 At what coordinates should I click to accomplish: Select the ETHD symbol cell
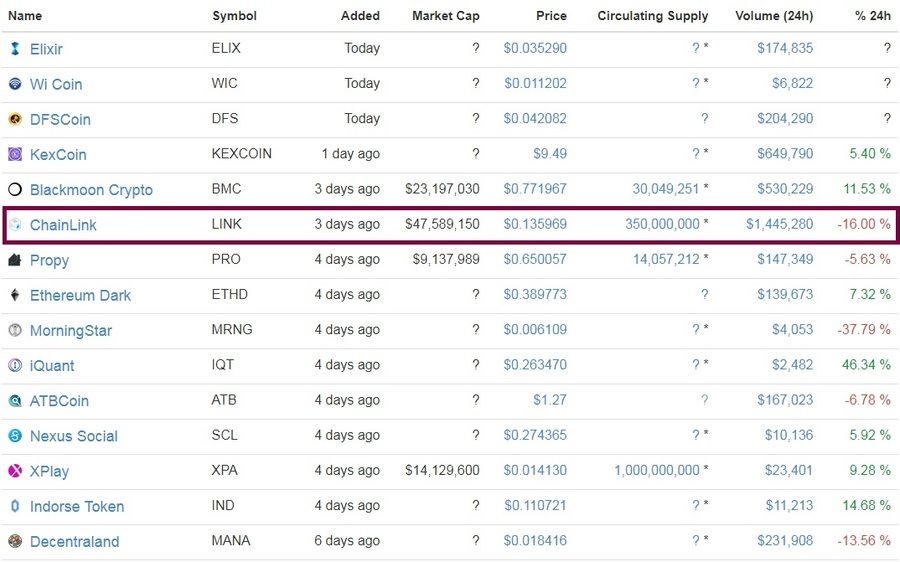coord(230,294)
